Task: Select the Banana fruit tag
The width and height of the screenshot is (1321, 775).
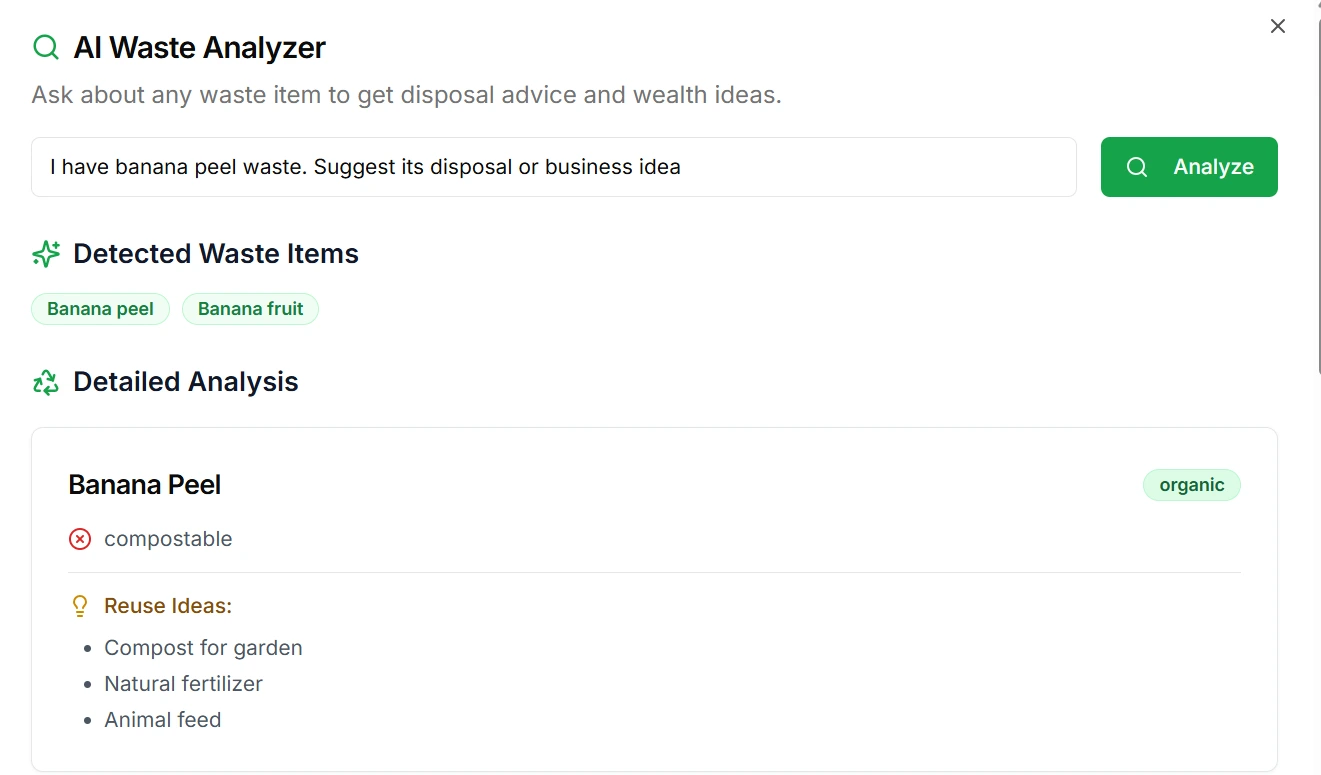Action: [x=250, y=309]
